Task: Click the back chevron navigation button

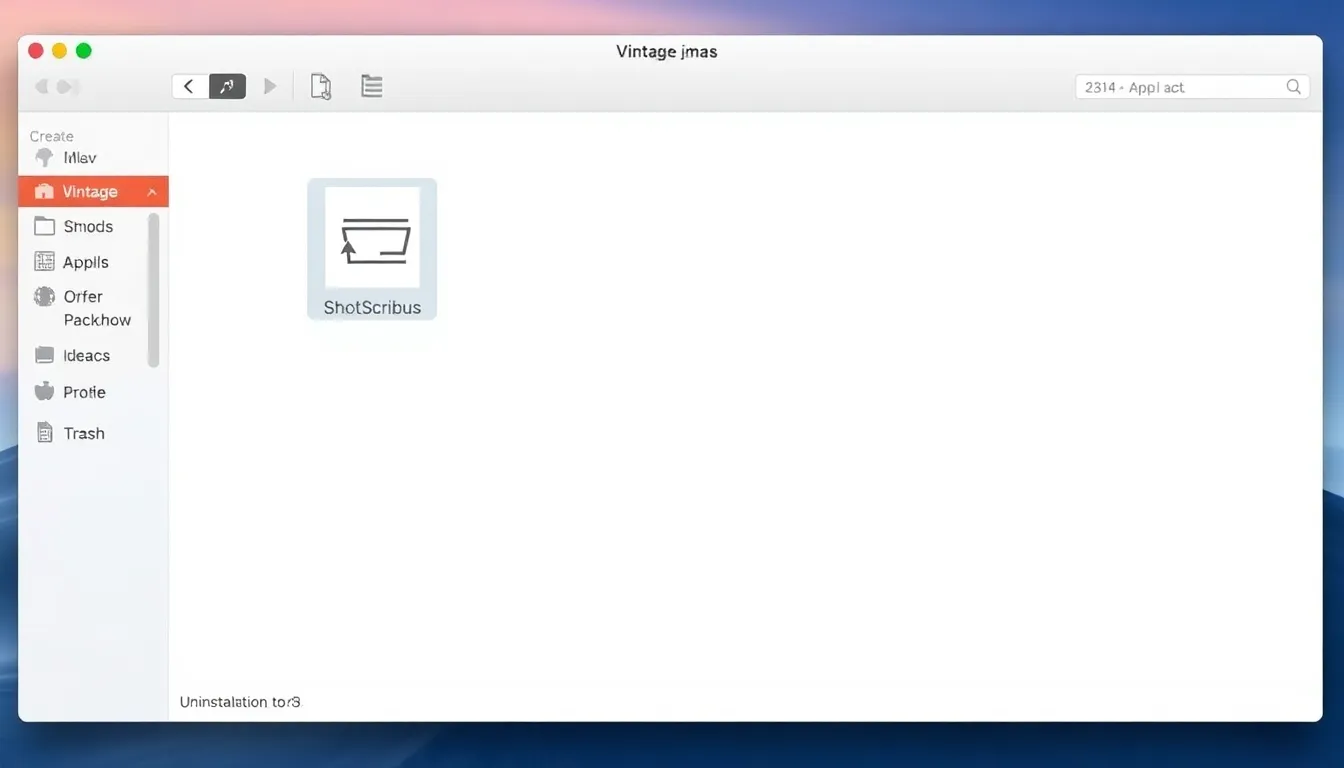Action: 189,87
